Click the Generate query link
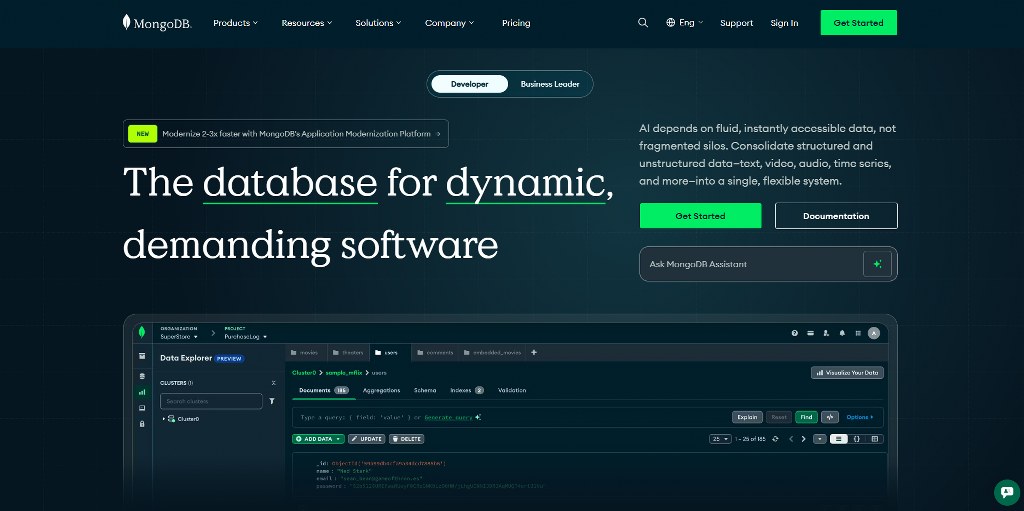This screenshot has height=511, width=1024. point(448,417)
